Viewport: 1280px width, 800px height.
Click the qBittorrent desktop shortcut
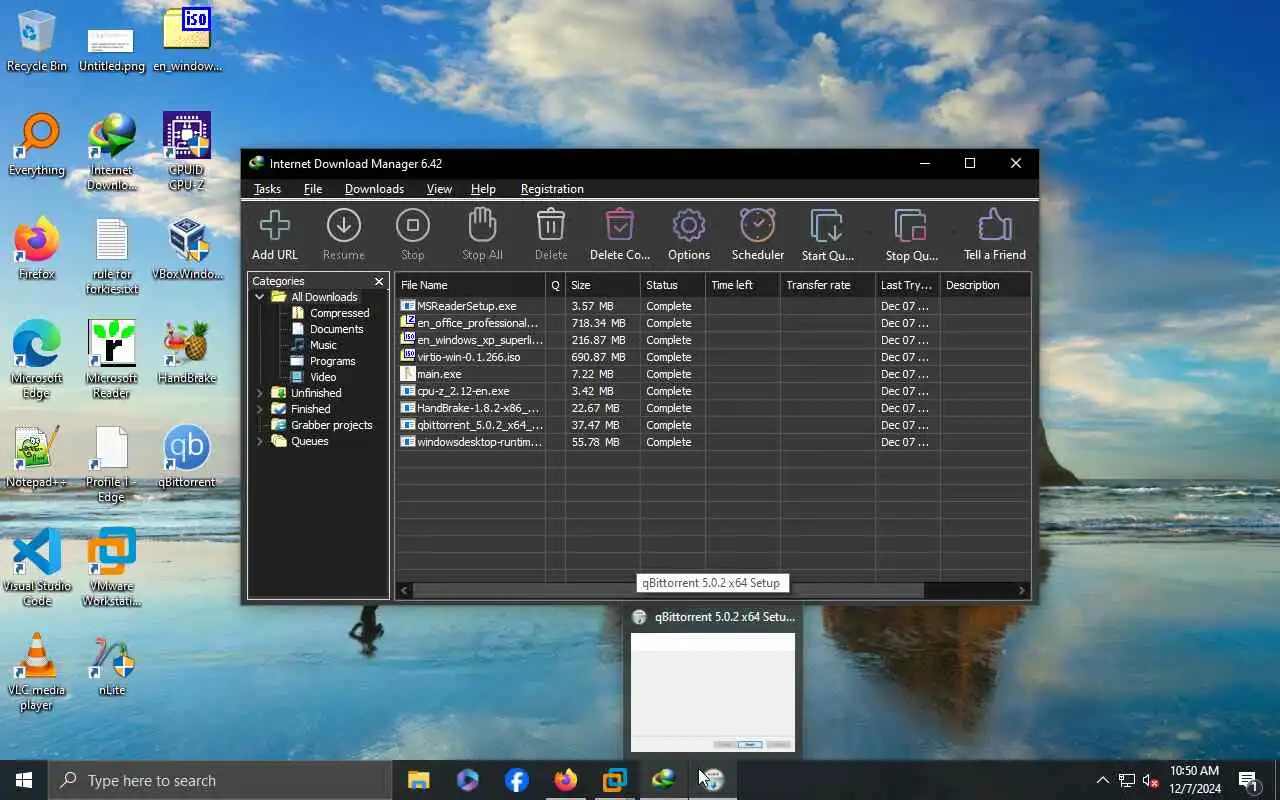pos(187,457)
